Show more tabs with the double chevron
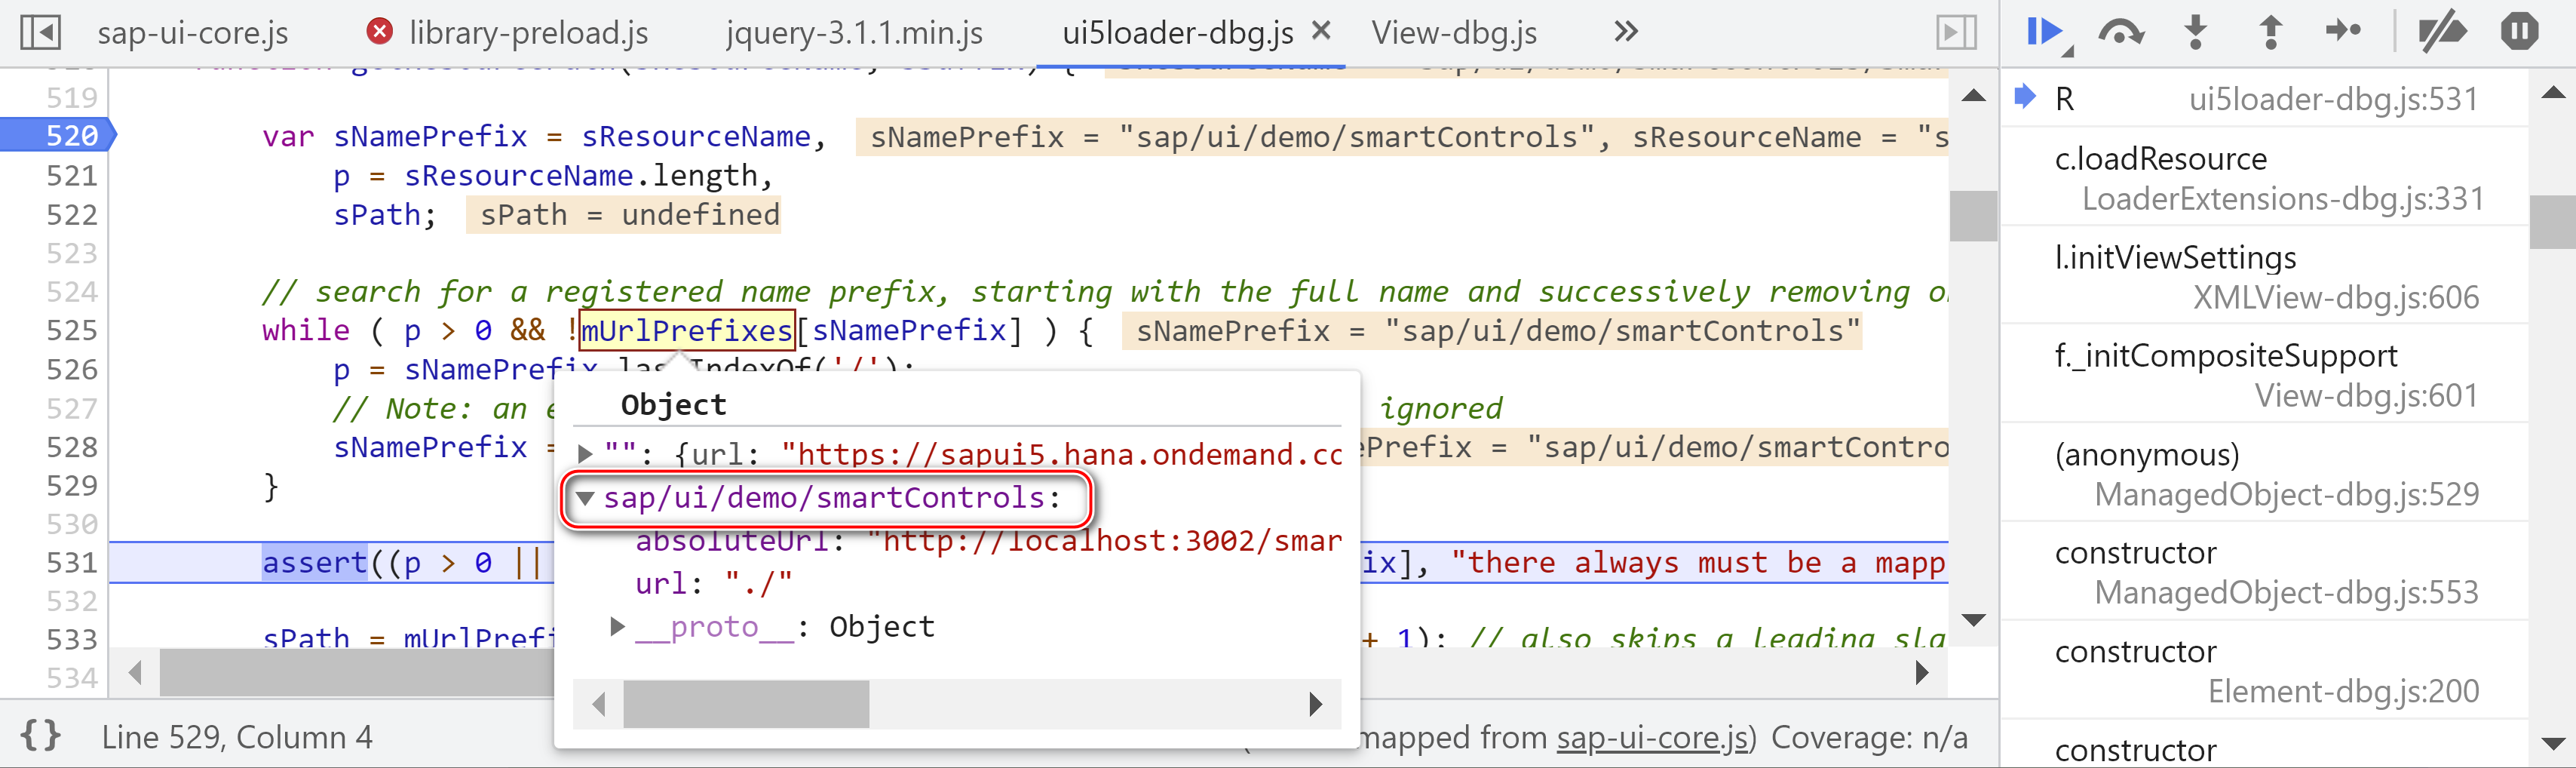Image resolution: width=2576 pixels, height=768 pixels. (x=1626, y=32)
